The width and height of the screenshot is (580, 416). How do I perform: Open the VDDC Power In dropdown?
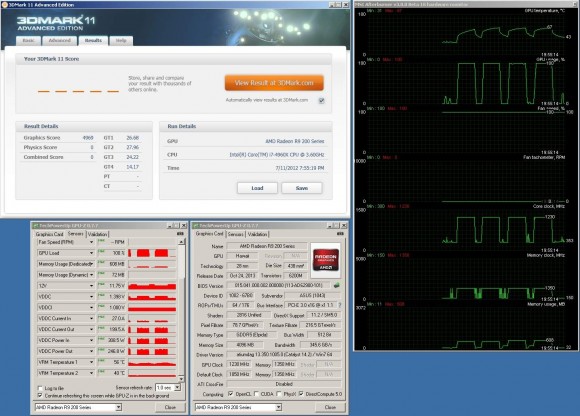pos(91,340)
